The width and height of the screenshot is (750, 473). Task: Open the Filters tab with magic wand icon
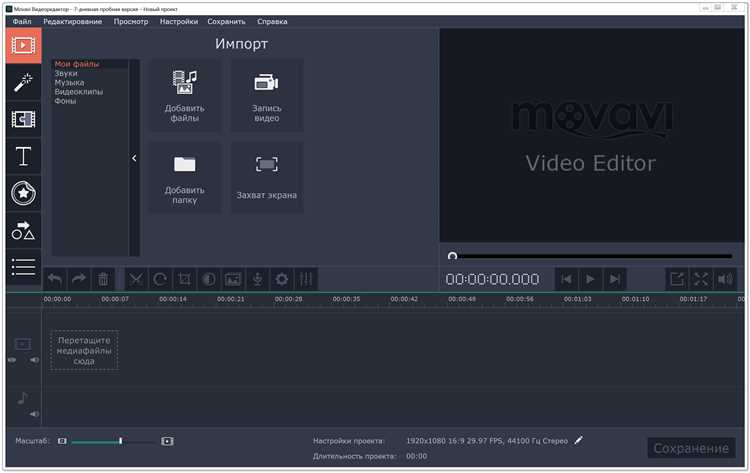22,83
